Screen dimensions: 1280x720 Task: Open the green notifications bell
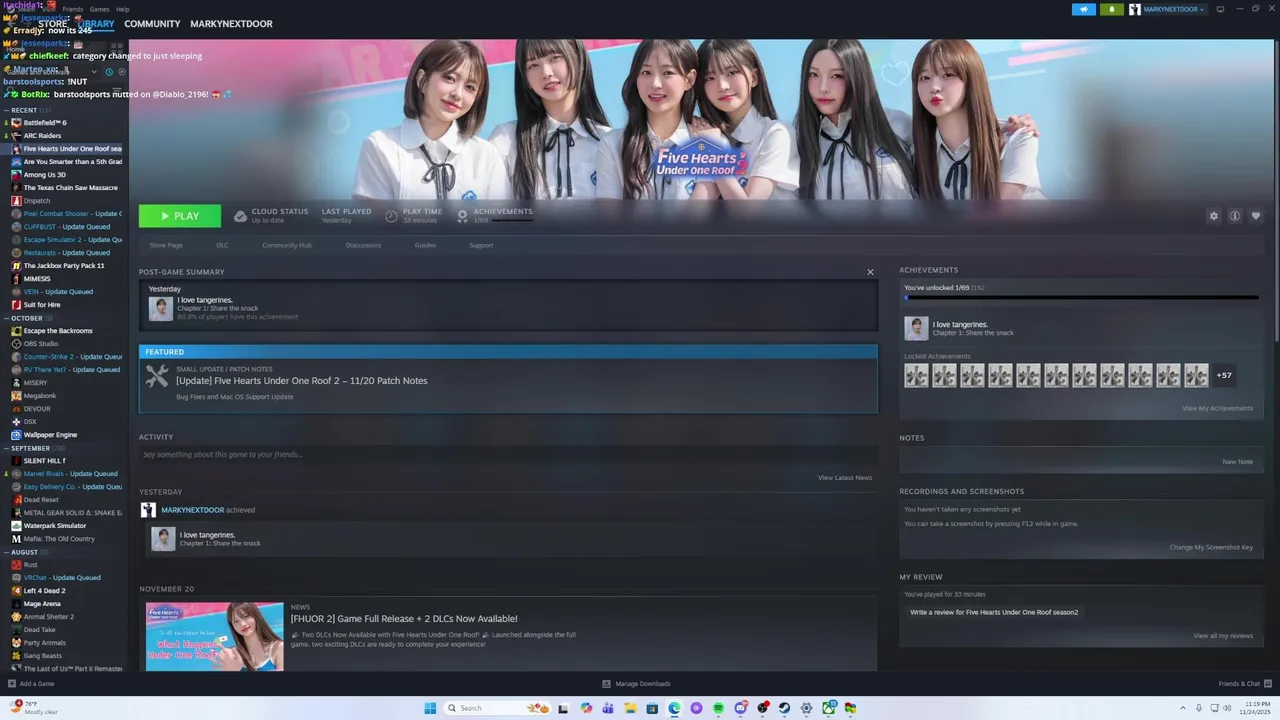pos(1112,9)
